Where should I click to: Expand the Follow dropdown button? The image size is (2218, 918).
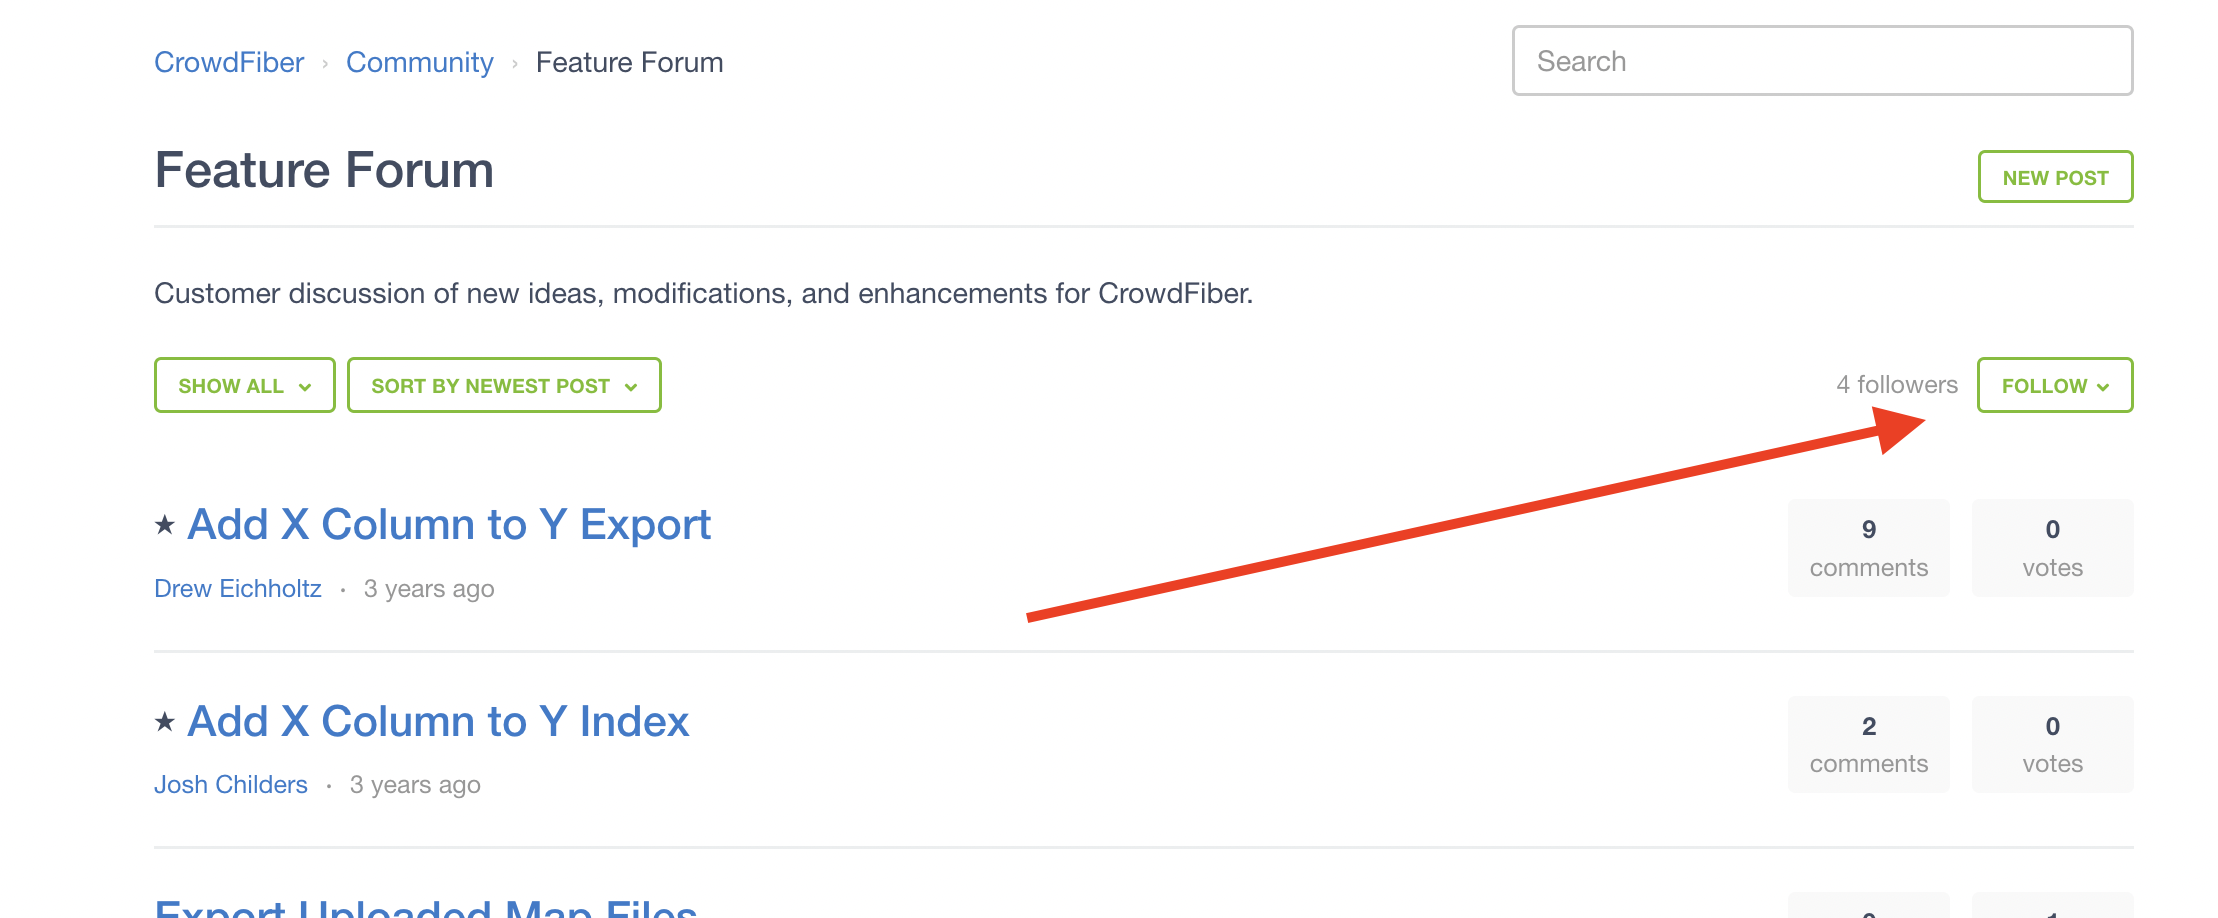pyautogui.click(x=2054, y=385)
